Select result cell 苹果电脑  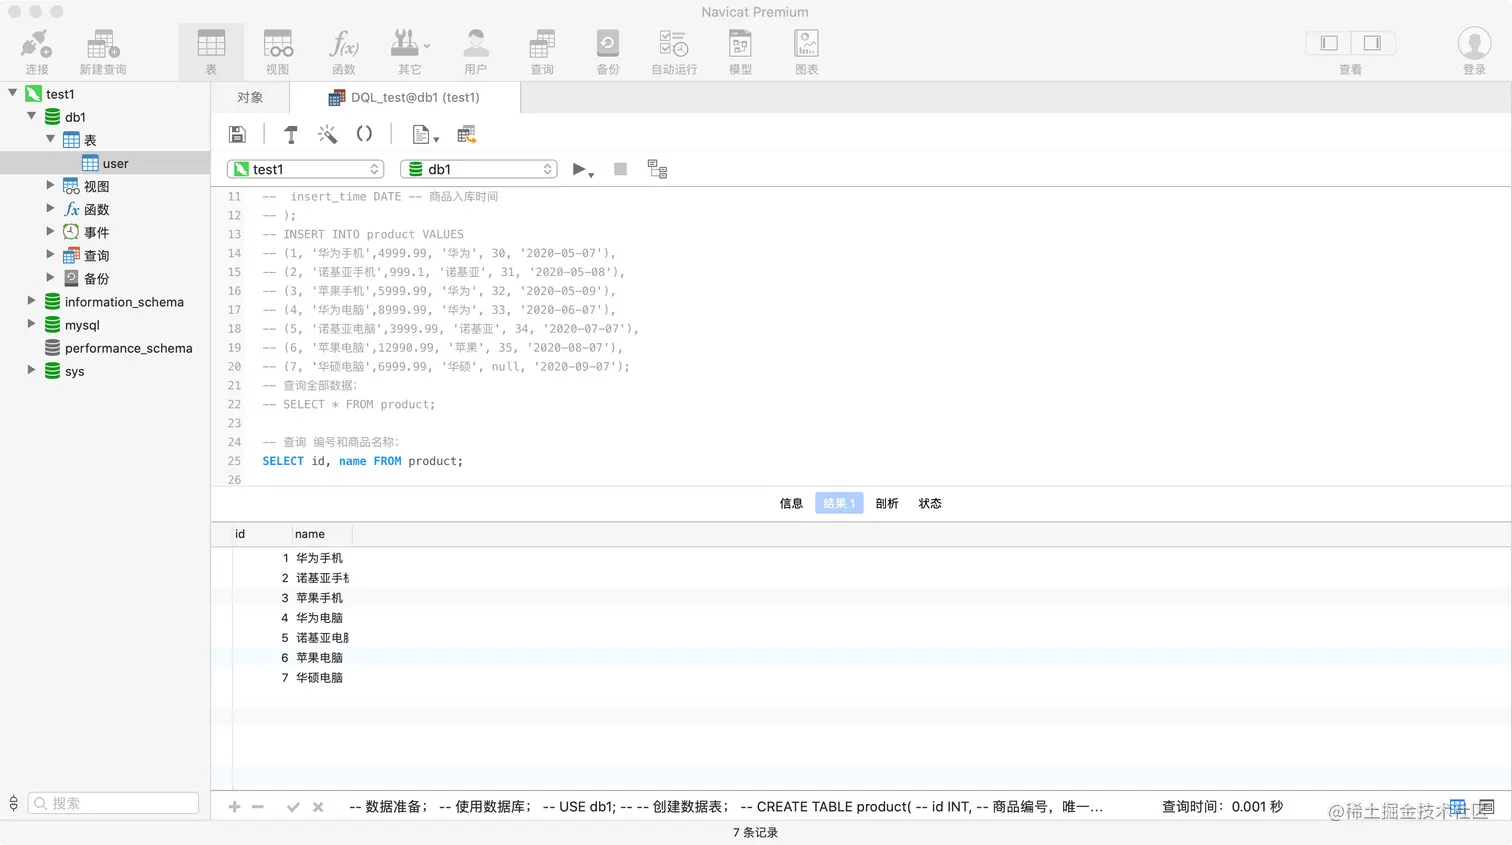pyautogui.click(x=320, y=658)
